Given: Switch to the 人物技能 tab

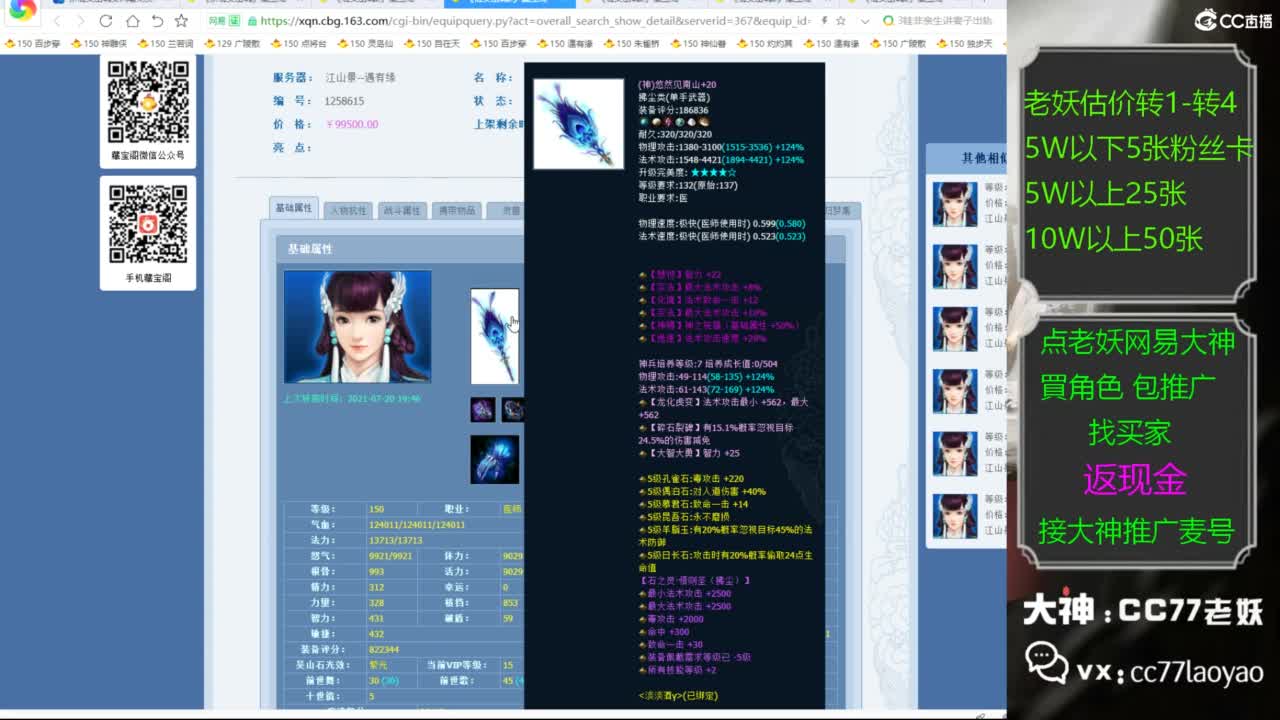Looking at the screenshot, I should [348, 210].
